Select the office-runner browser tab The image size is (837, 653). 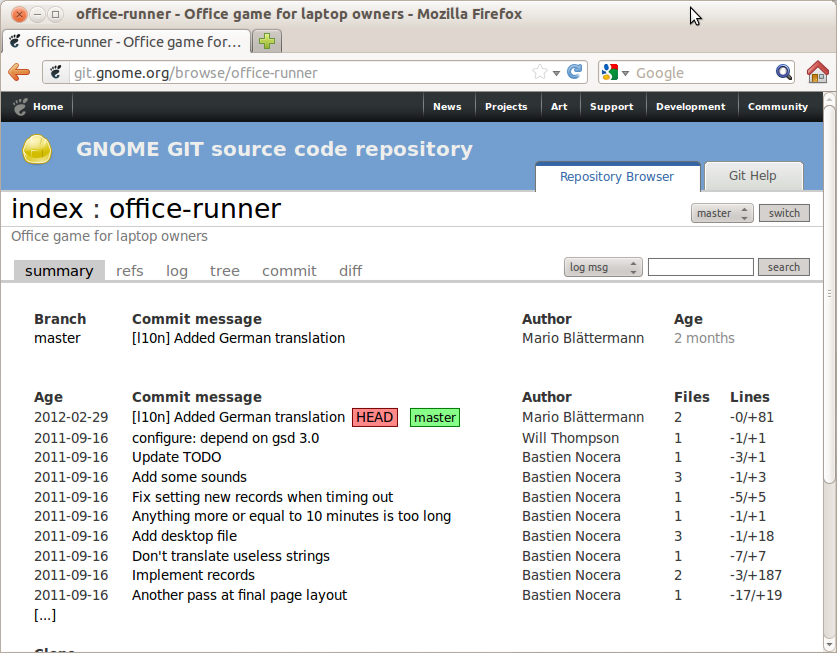[x=126, y=42]
